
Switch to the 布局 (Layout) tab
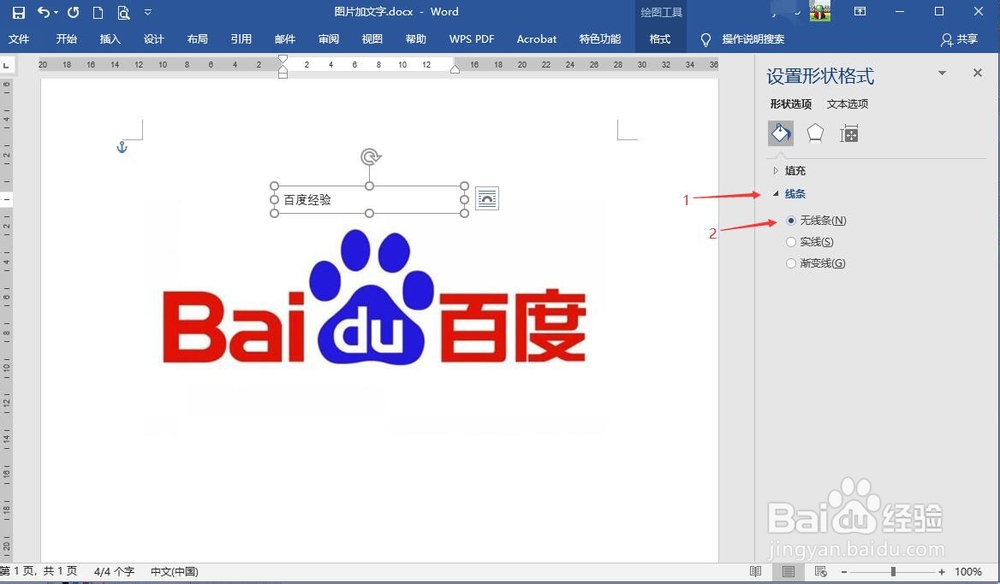(x=198, y=39)
